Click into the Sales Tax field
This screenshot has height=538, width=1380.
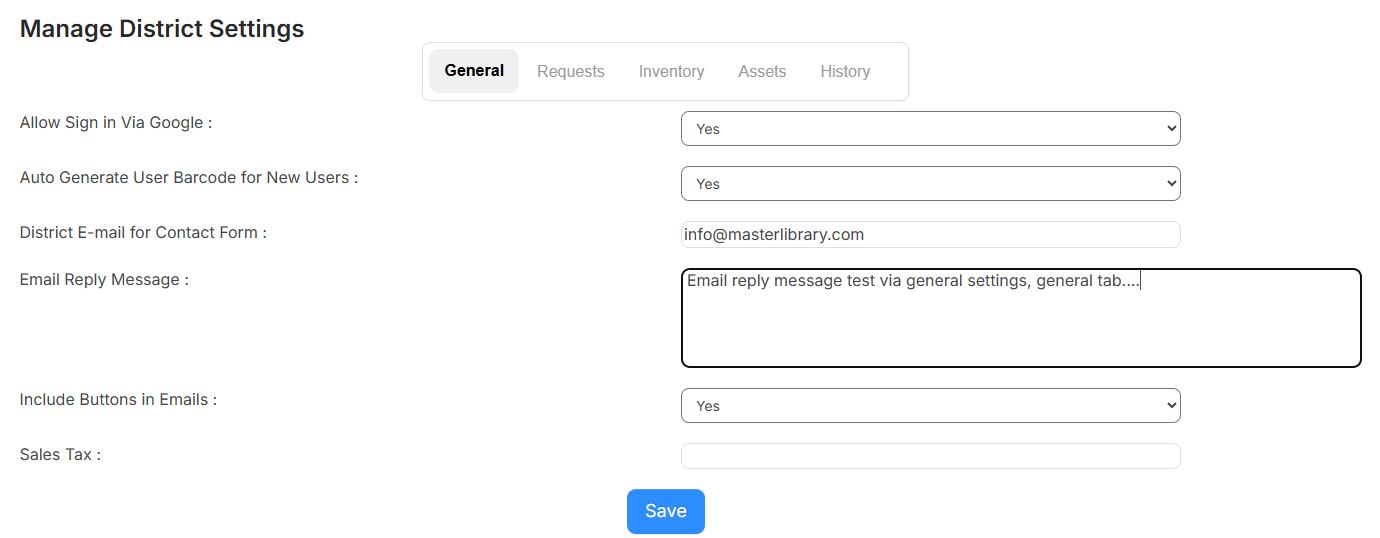pyautogui.click(x=930, y=456)
